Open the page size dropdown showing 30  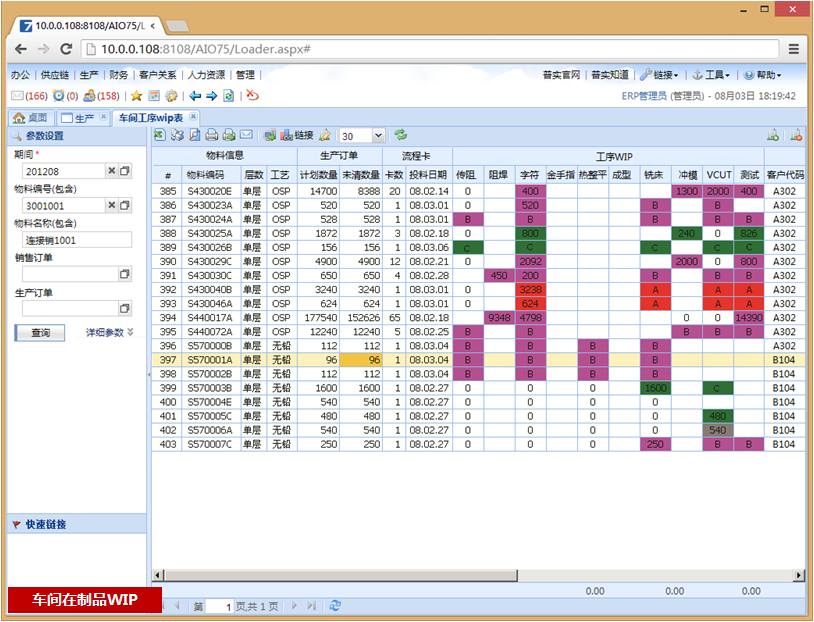378,136
